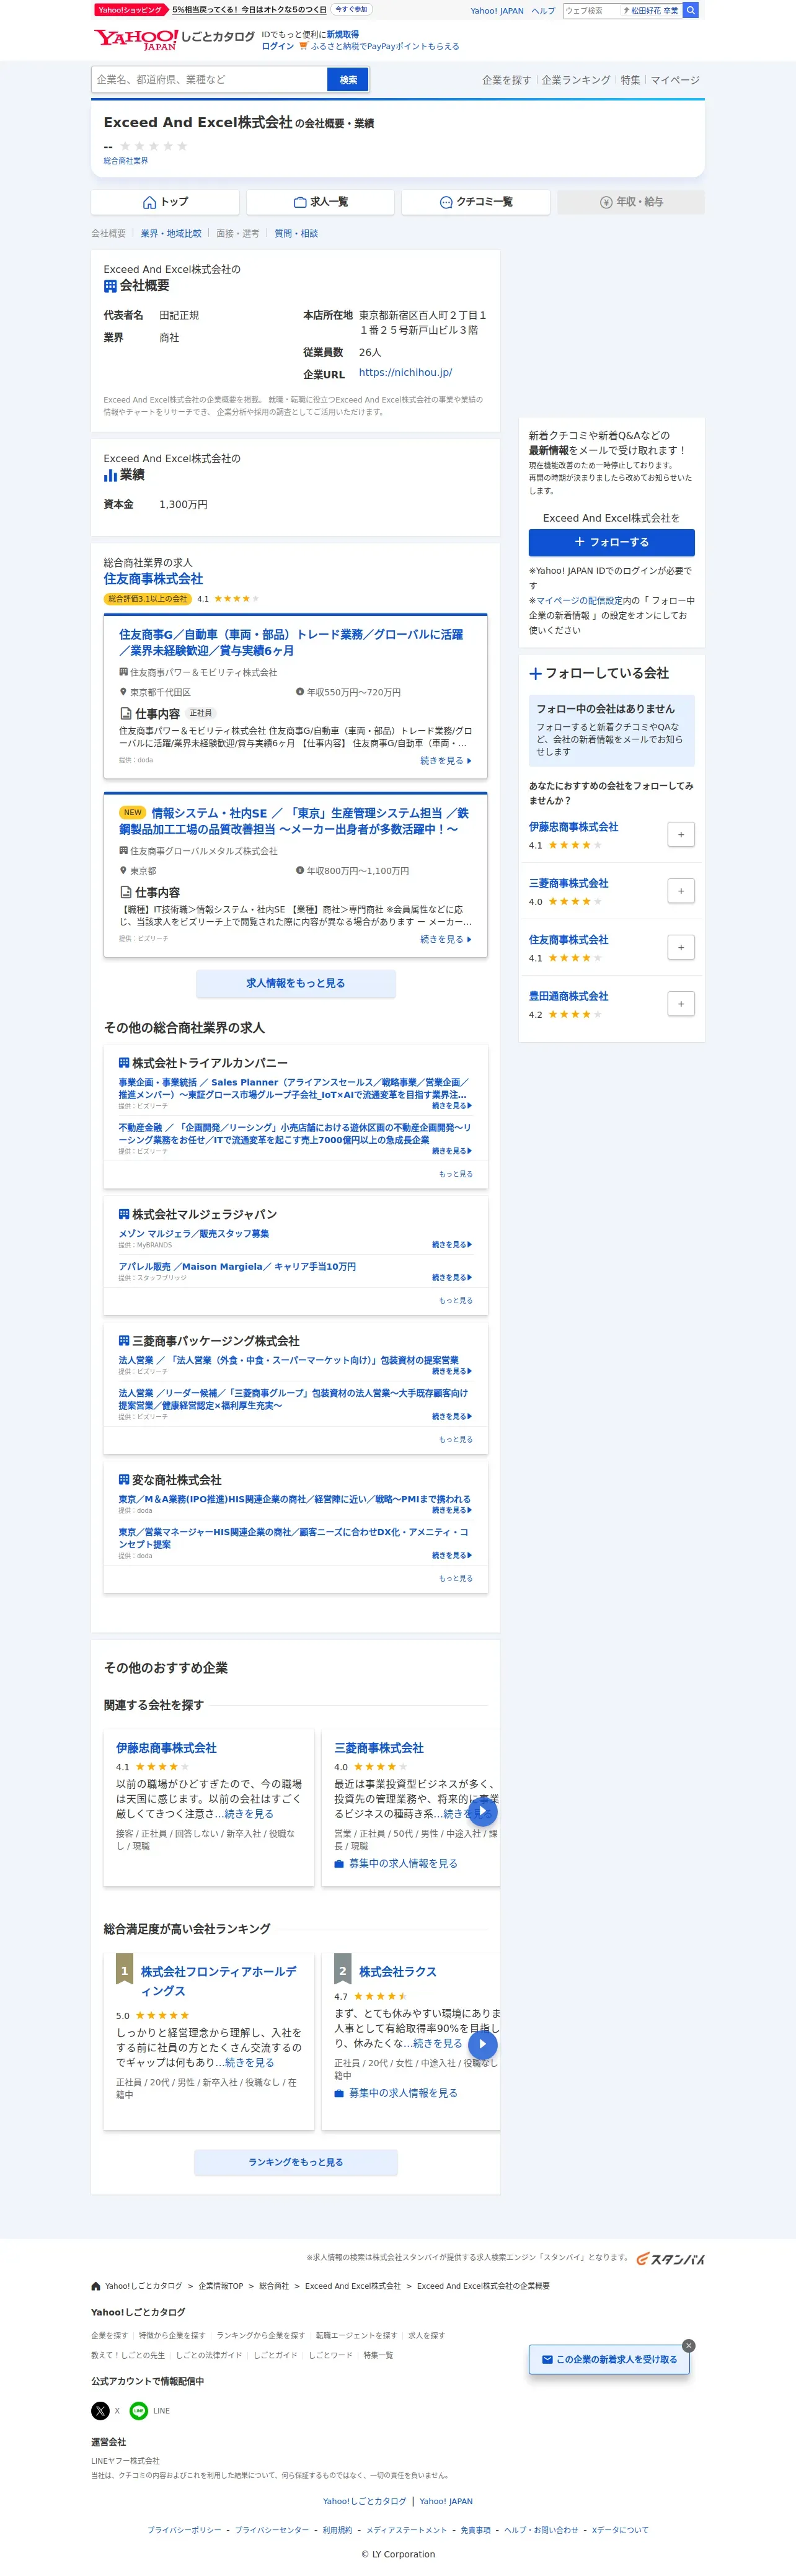
Task: Click the ログイン link in header
Action: coord(278,46)
